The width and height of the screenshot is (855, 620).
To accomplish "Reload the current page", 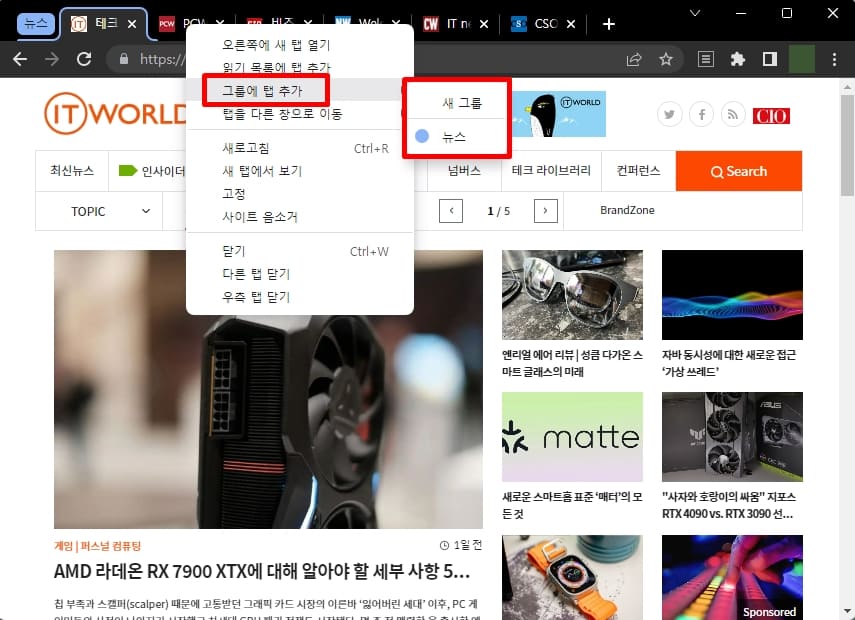I will click(84, 59).
